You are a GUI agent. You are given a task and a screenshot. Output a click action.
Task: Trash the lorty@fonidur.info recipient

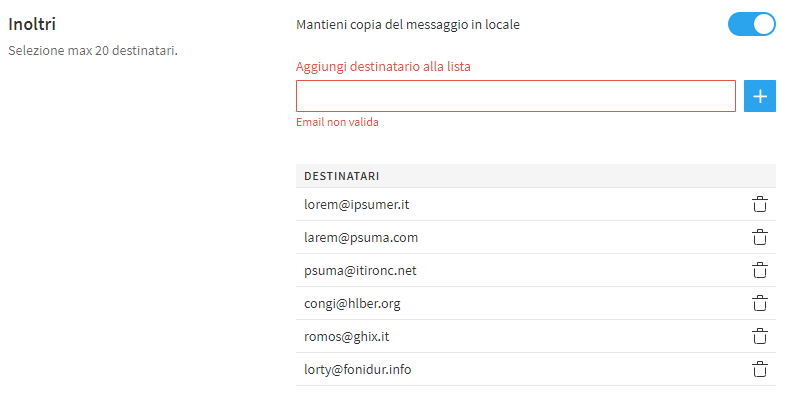(x=760, y=369)
